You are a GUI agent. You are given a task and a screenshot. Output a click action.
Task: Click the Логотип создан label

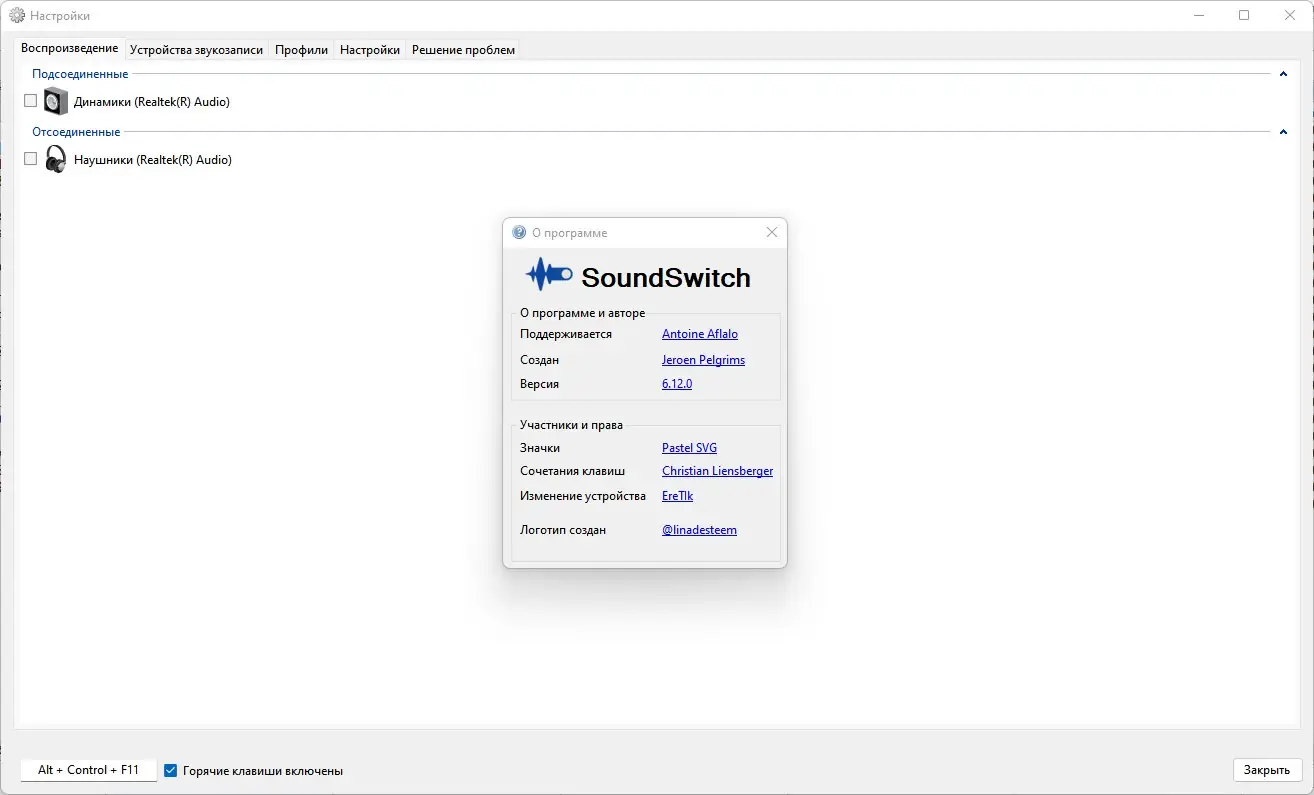tap(563, 530)
